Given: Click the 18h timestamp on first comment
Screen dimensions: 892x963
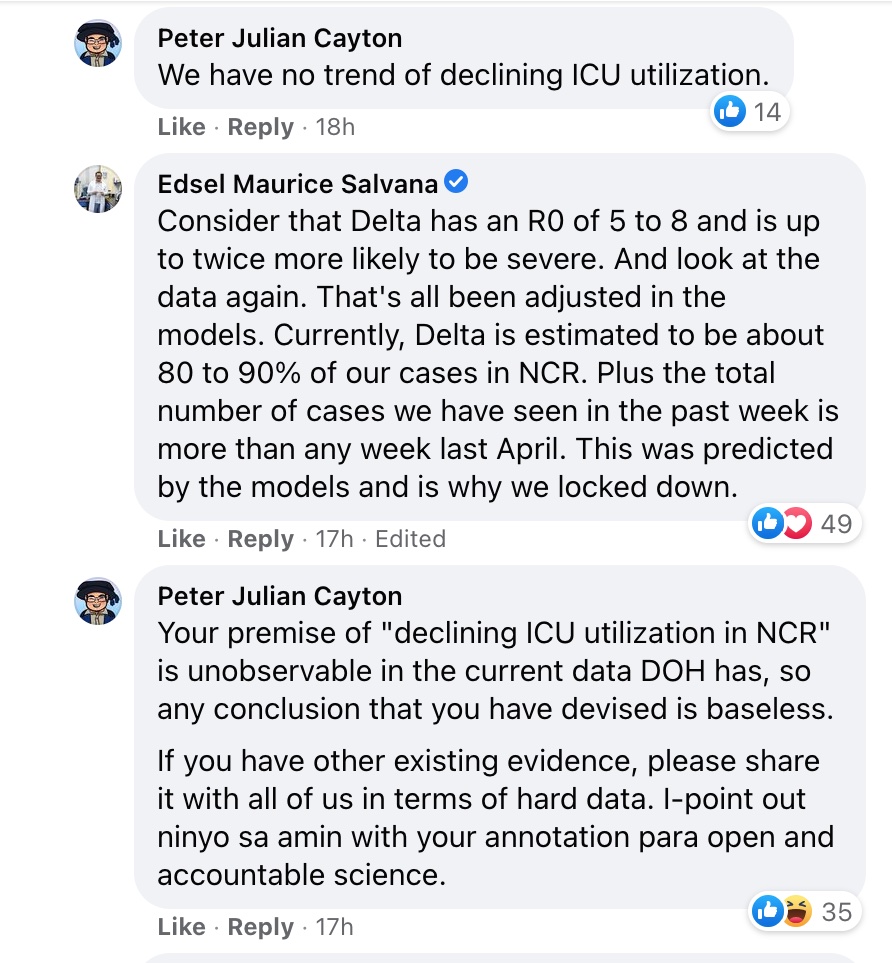Looking at the screenshot, I should (335, 128).
